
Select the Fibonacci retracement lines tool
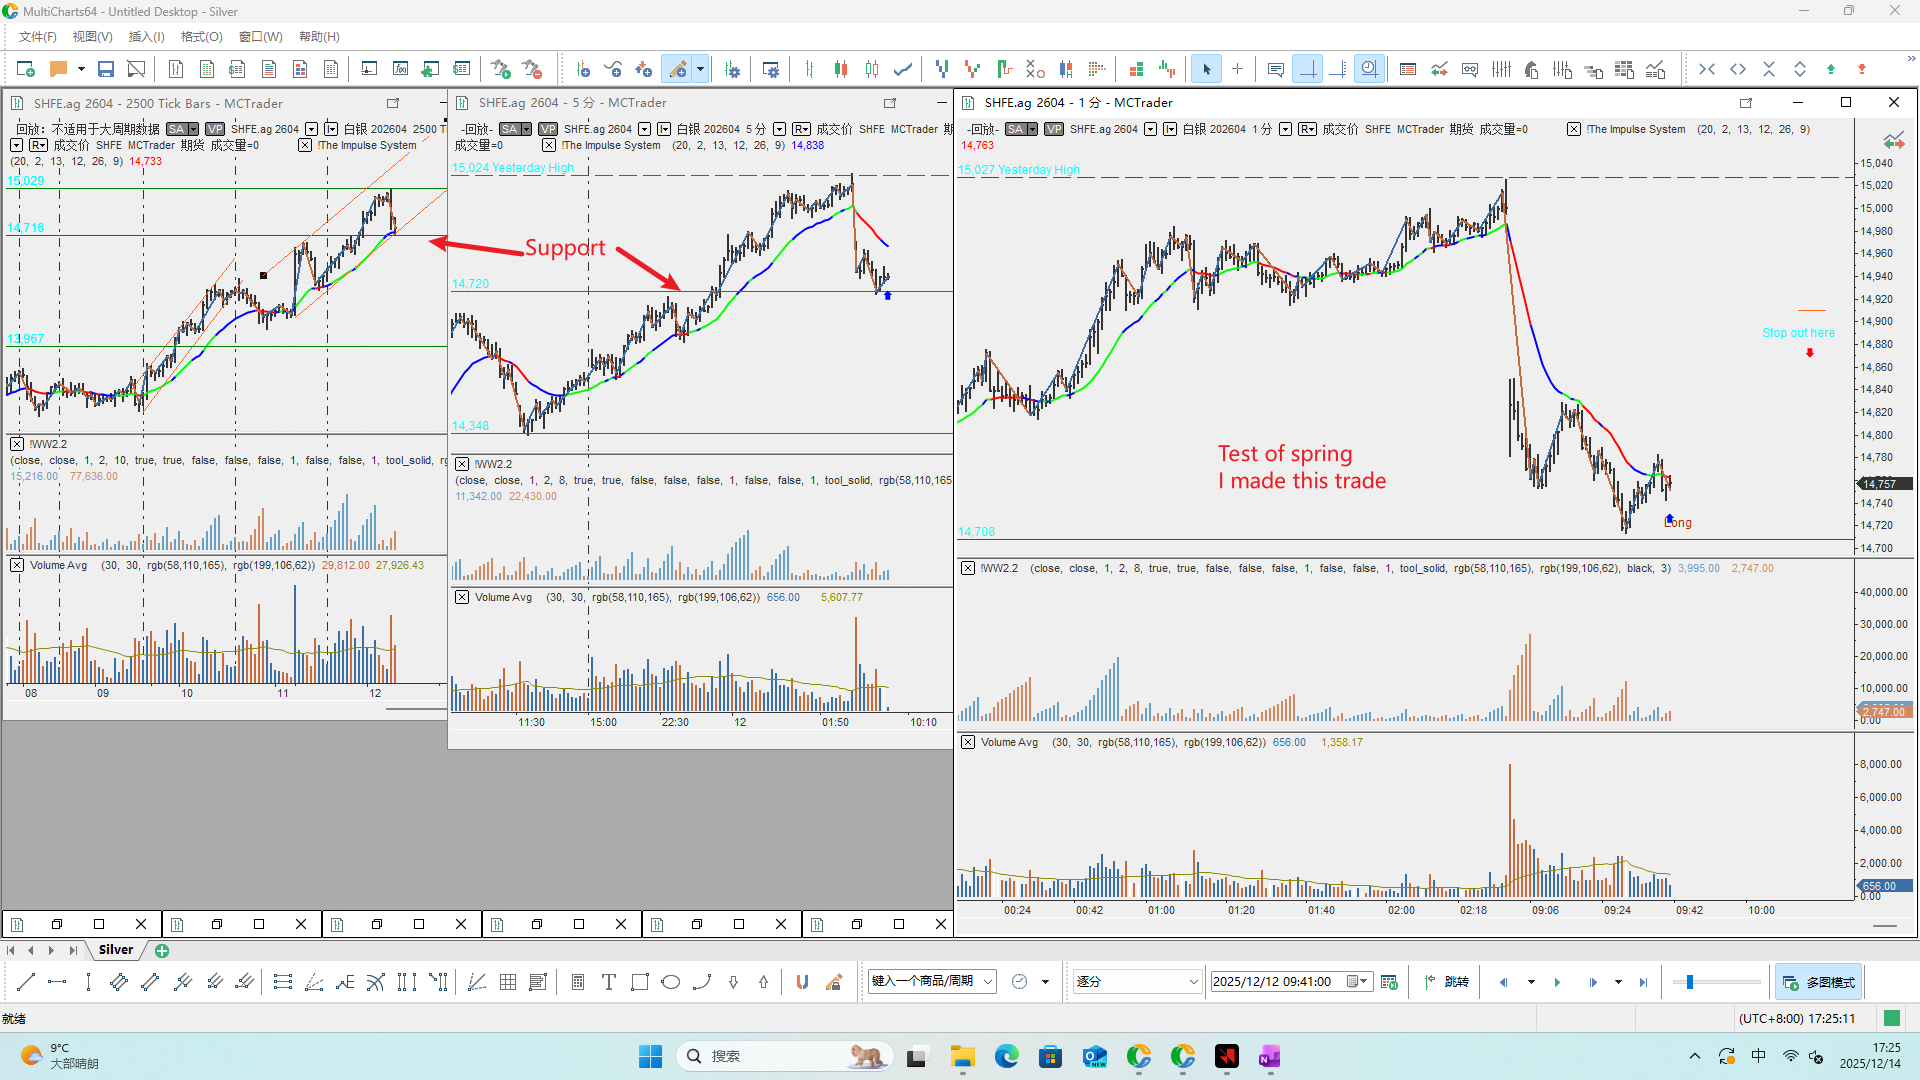coord(282,982)
